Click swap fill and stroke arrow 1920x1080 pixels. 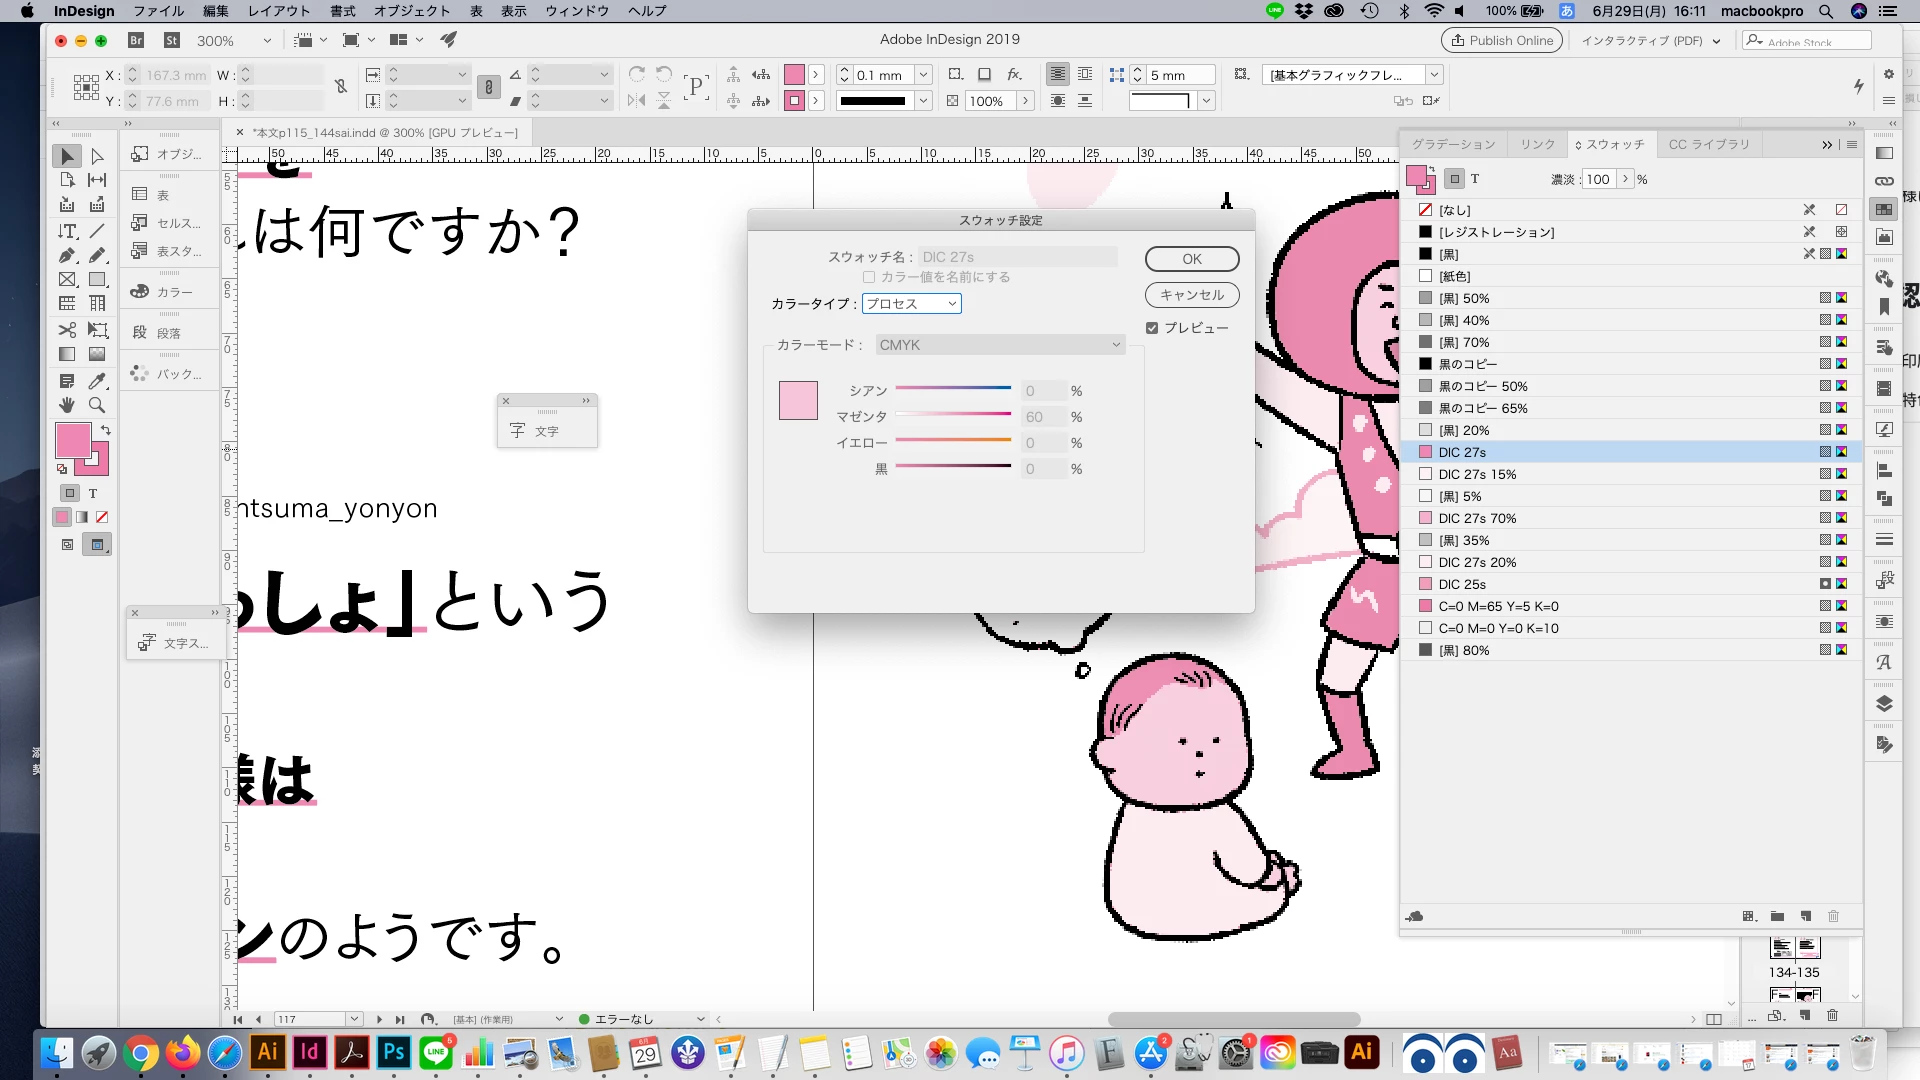tap(106, 430)
